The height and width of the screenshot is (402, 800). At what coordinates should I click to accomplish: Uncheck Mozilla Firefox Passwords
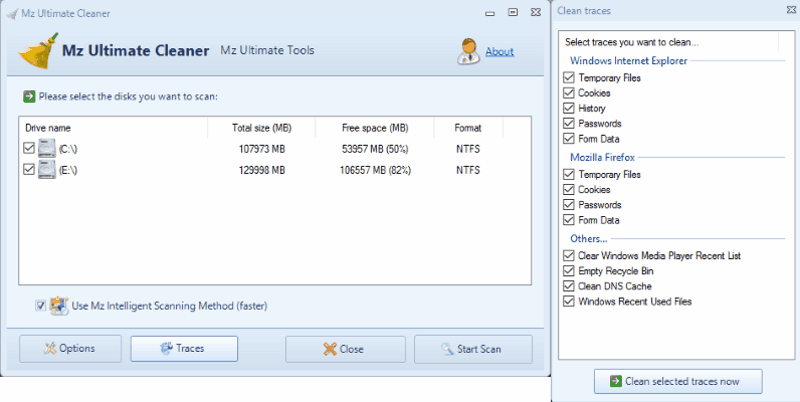(x=568, y=205)
